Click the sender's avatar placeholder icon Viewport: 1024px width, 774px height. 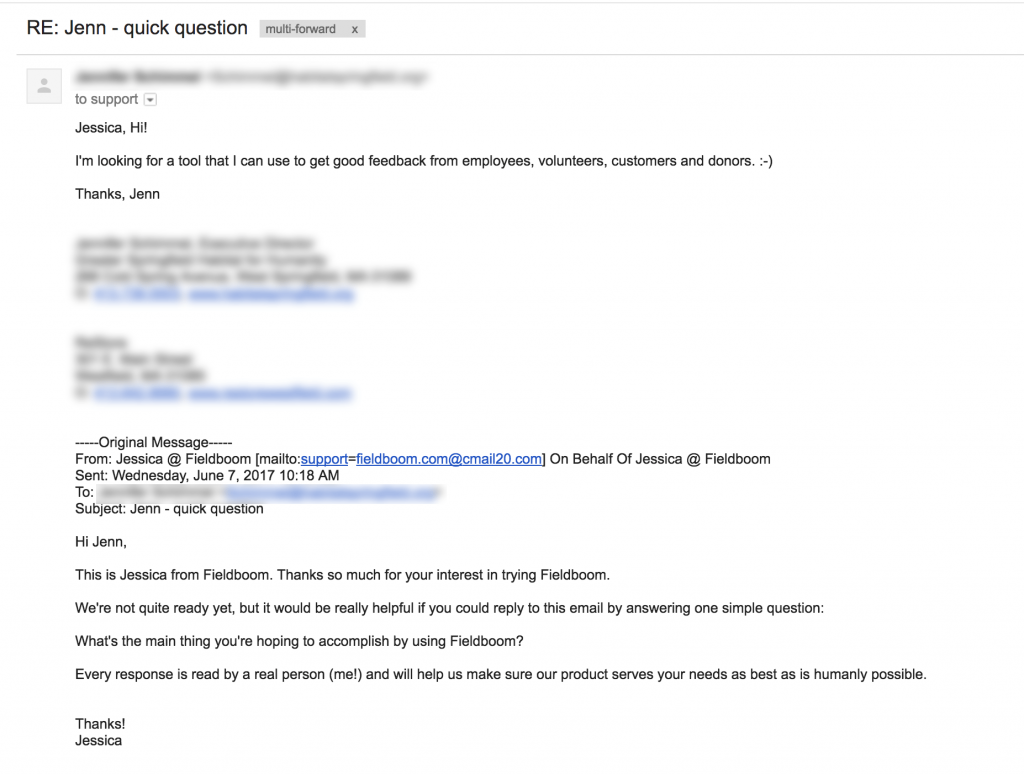[x=44, y=87]
